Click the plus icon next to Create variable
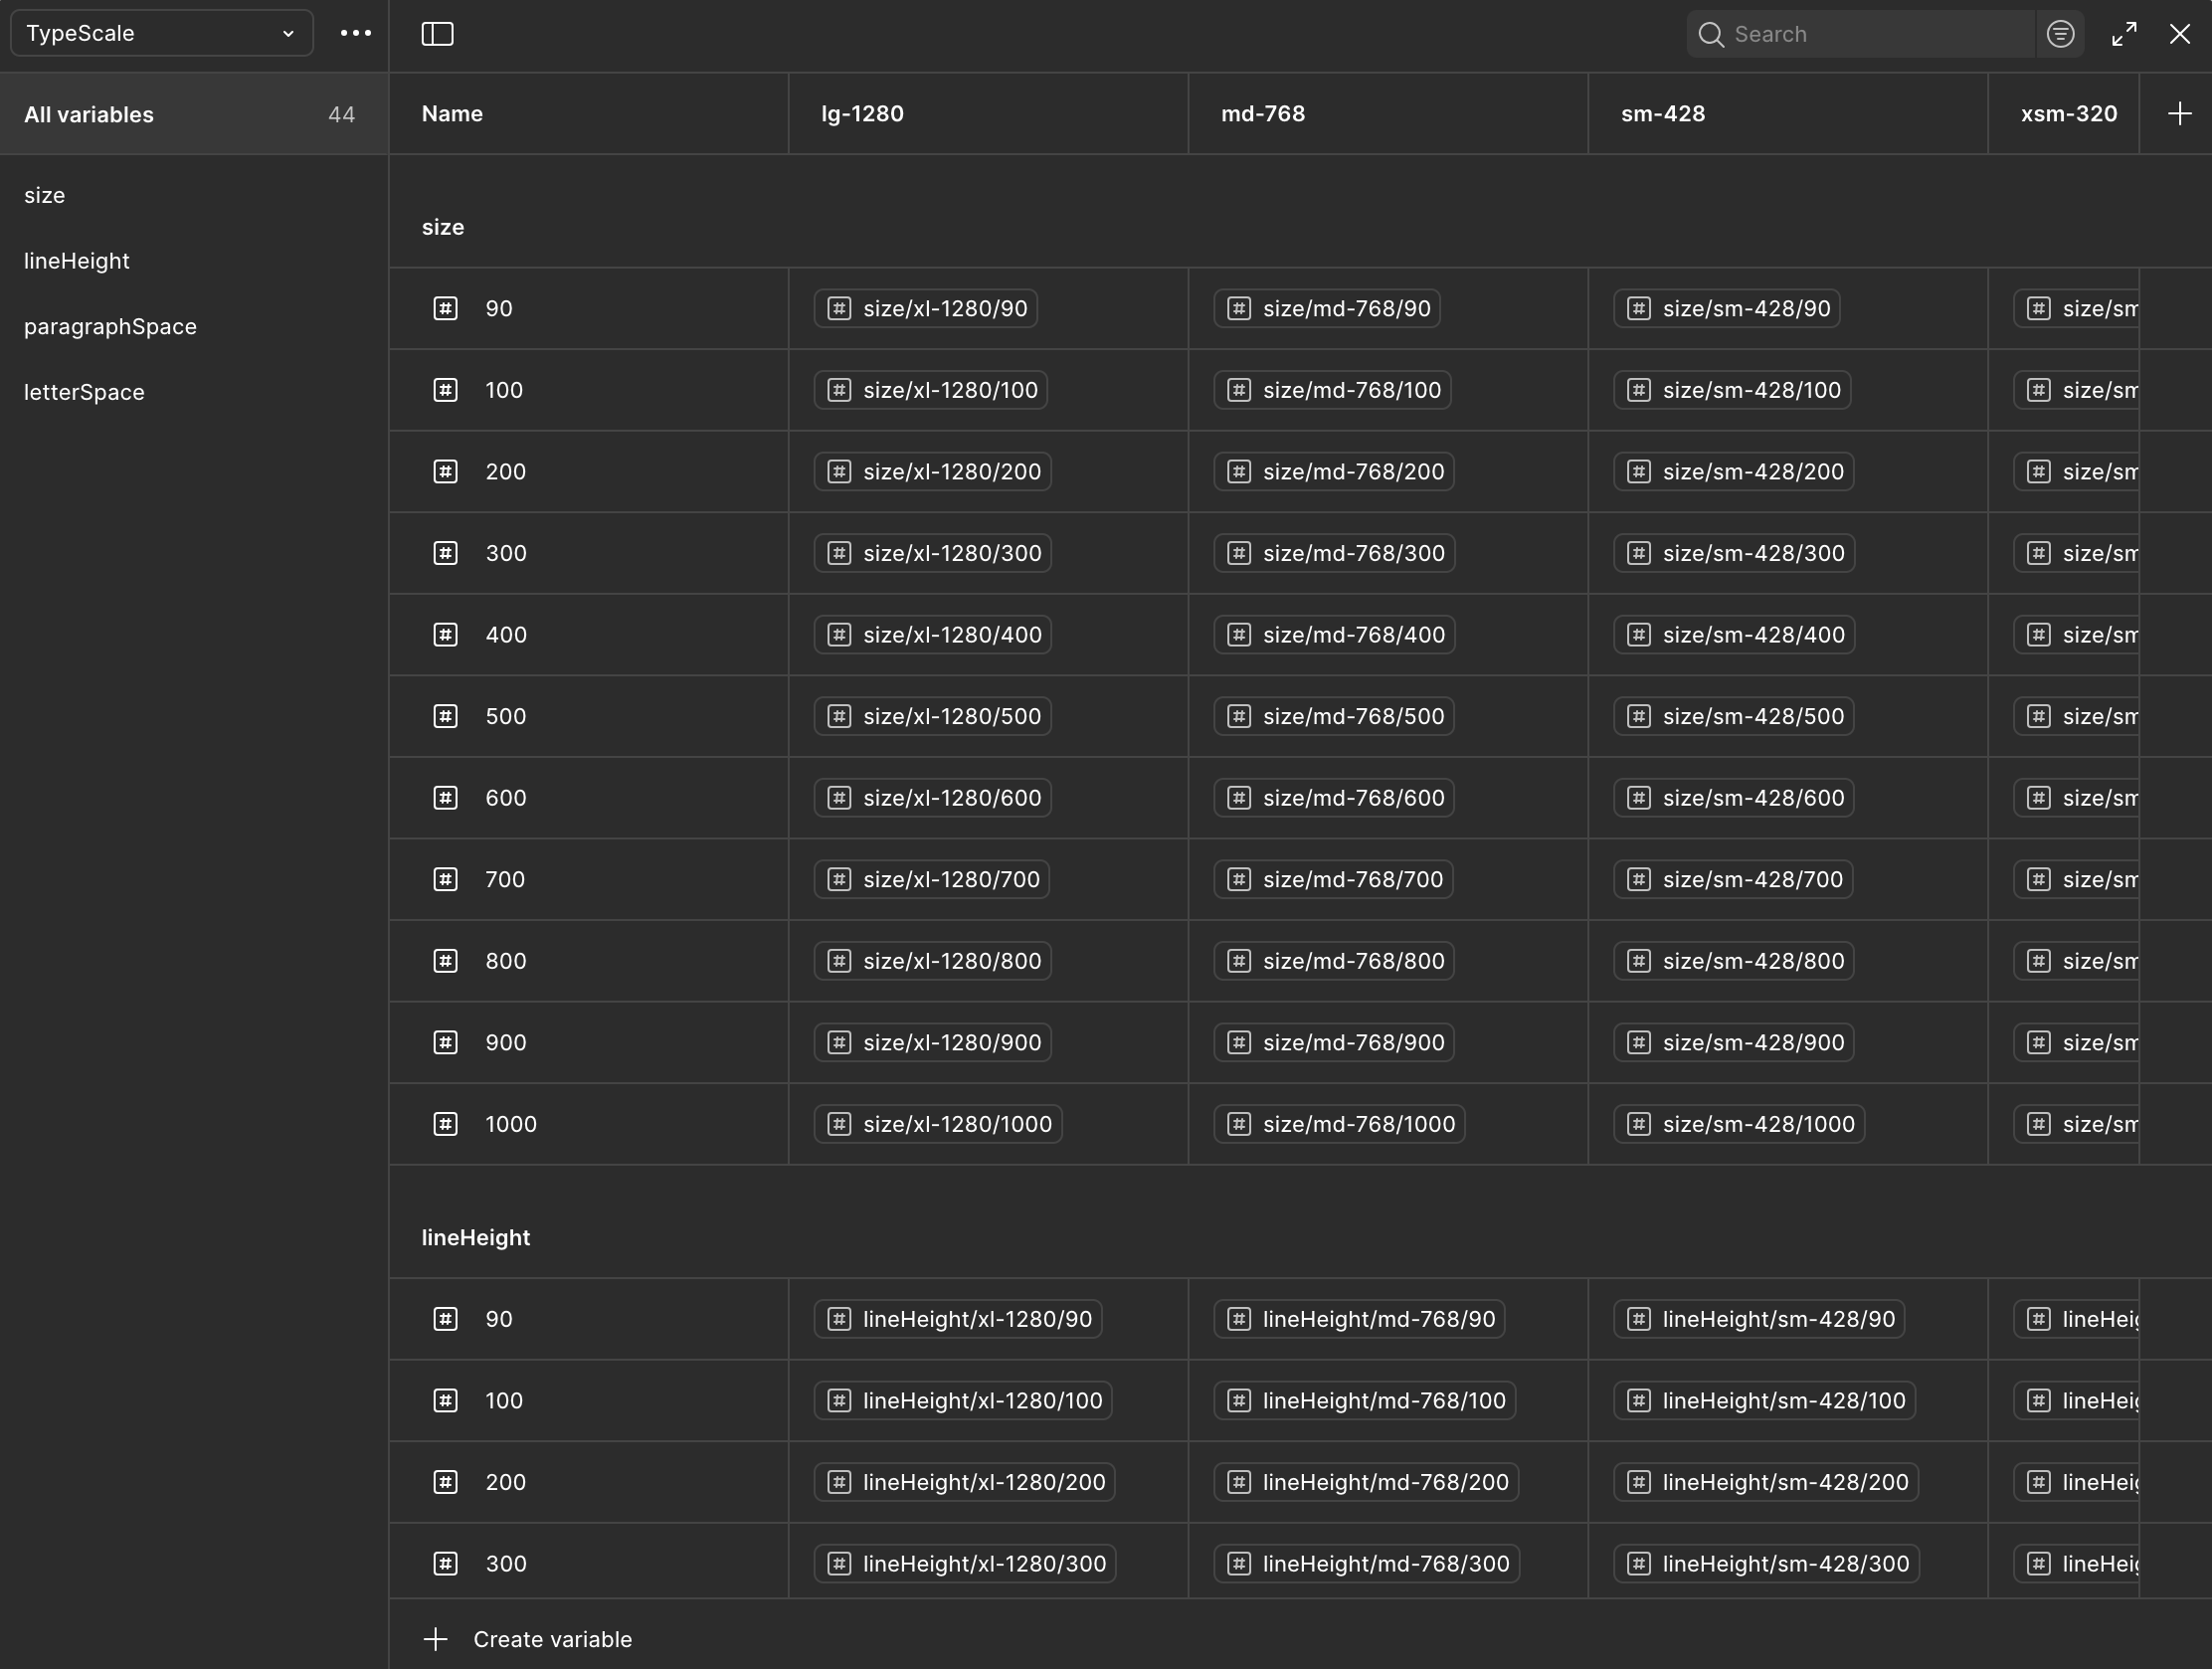Viewport: 2212px width, 1669px height. pyautogui.click(x=435, y=1639)
